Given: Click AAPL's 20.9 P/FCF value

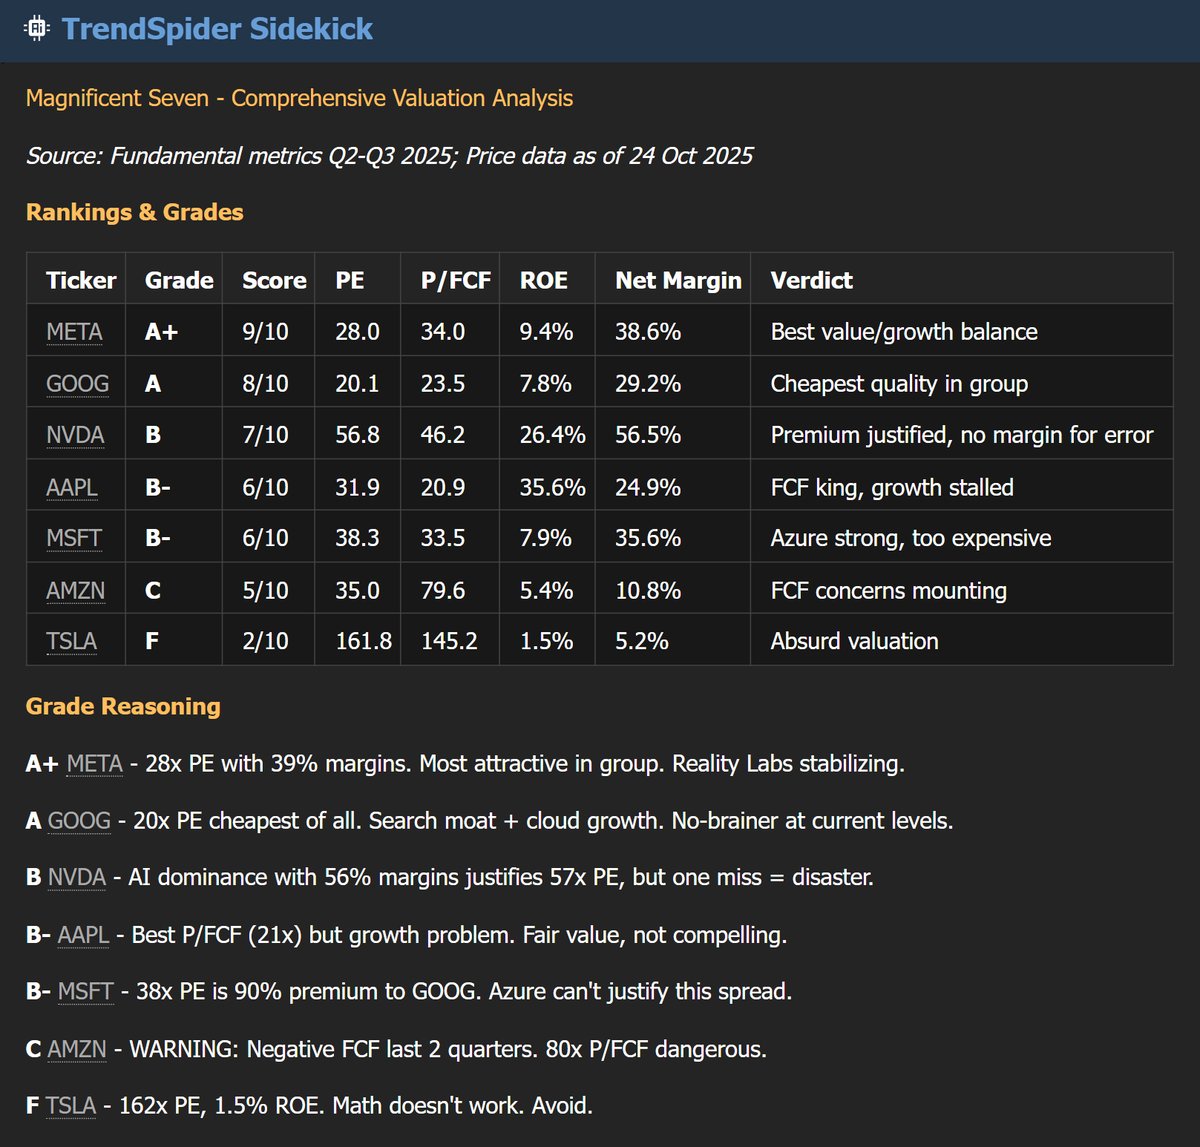Looking at the screenshot, I should 443,487.
